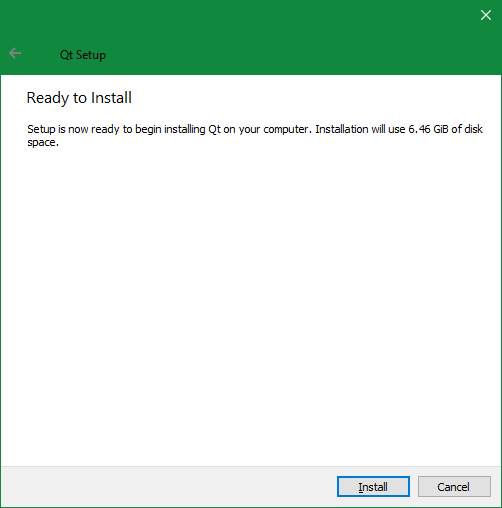This screenshot has width=502, height=508.
Task: Click the Ready to Install heading
Action: click(79, 98)
